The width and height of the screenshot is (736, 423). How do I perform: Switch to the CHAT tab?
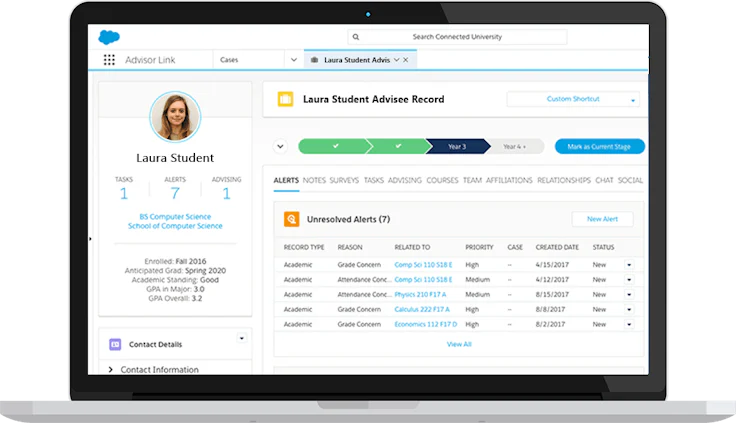click(x=604, y=180)
